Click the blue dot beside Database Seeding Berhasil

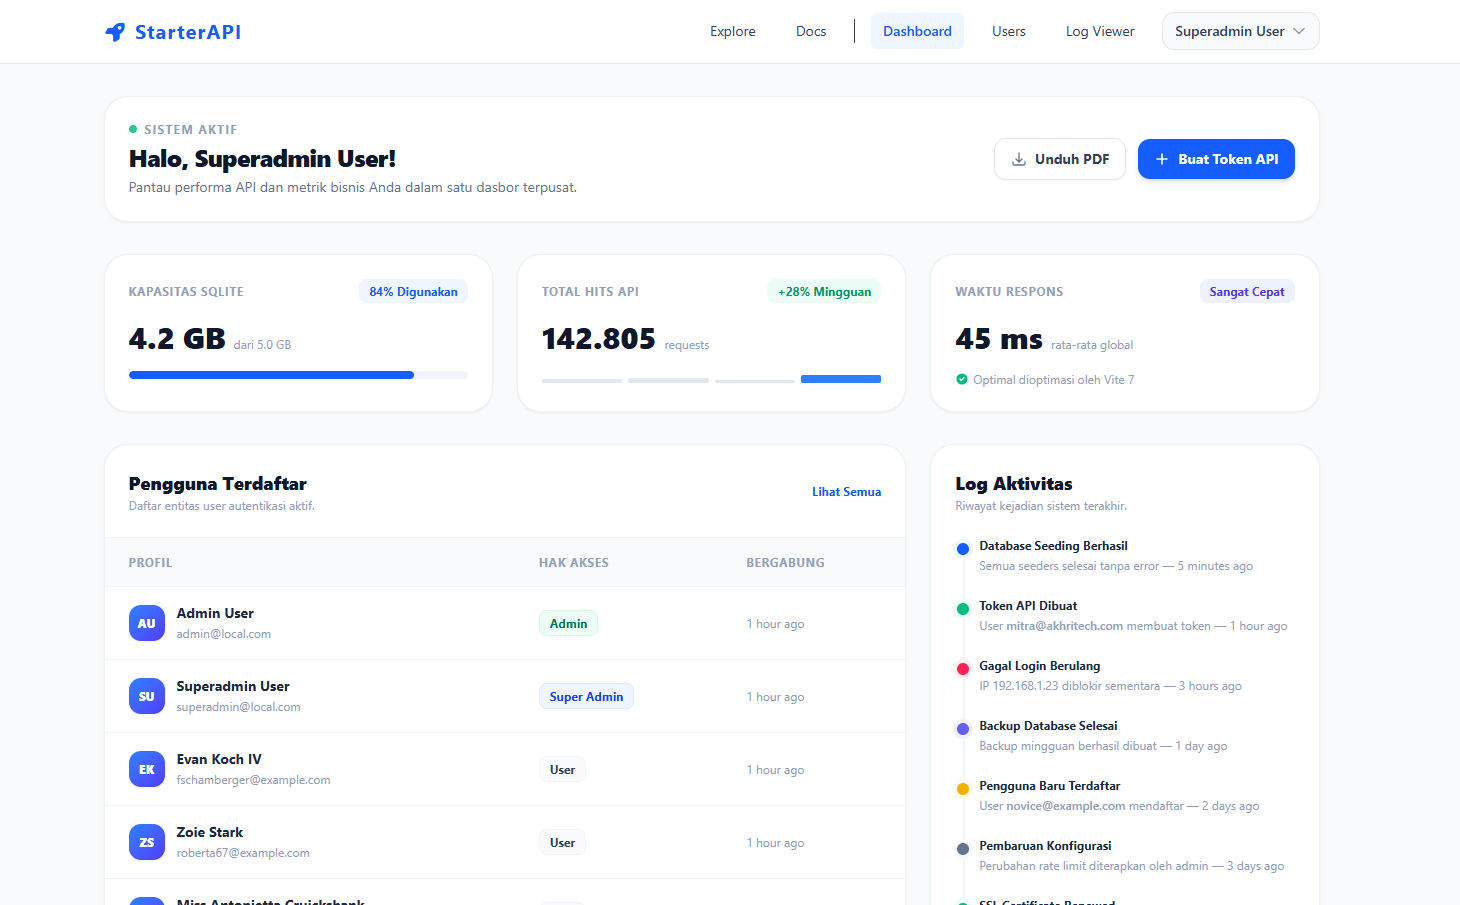point(963,549)
